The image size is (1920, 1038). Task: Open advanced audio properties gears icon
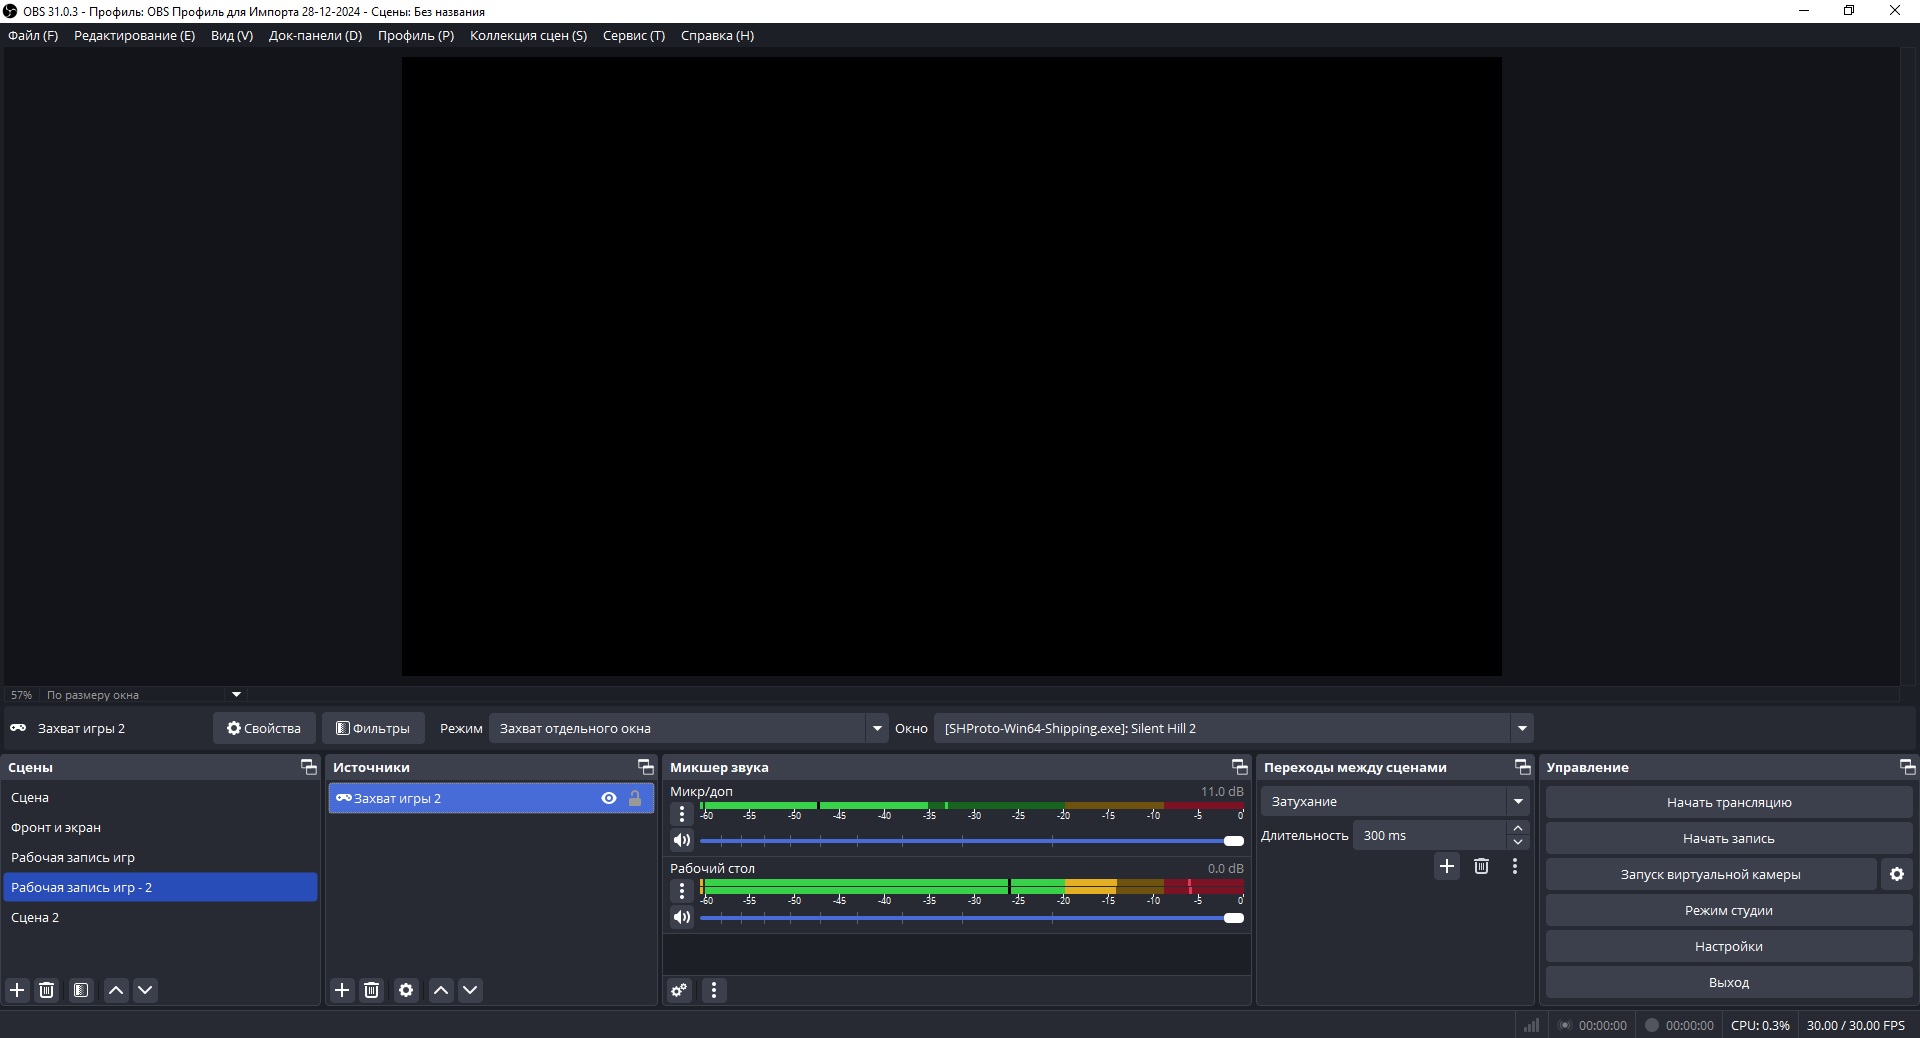(679, 990)
